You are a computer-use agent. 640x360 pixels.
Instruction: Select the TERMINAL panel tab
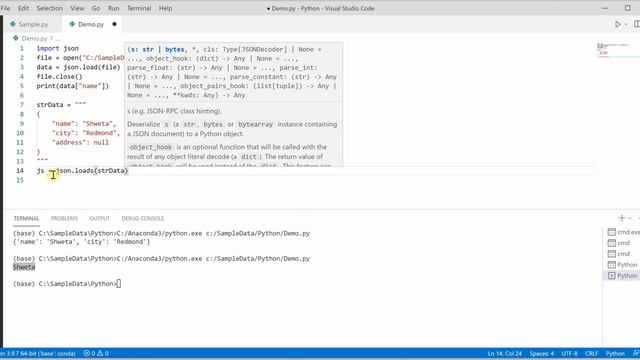27,218
